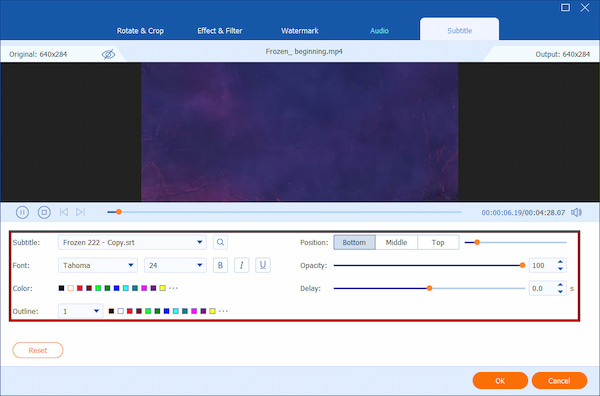
Task: Click the position offset slider handle
Action: (477, 242)
